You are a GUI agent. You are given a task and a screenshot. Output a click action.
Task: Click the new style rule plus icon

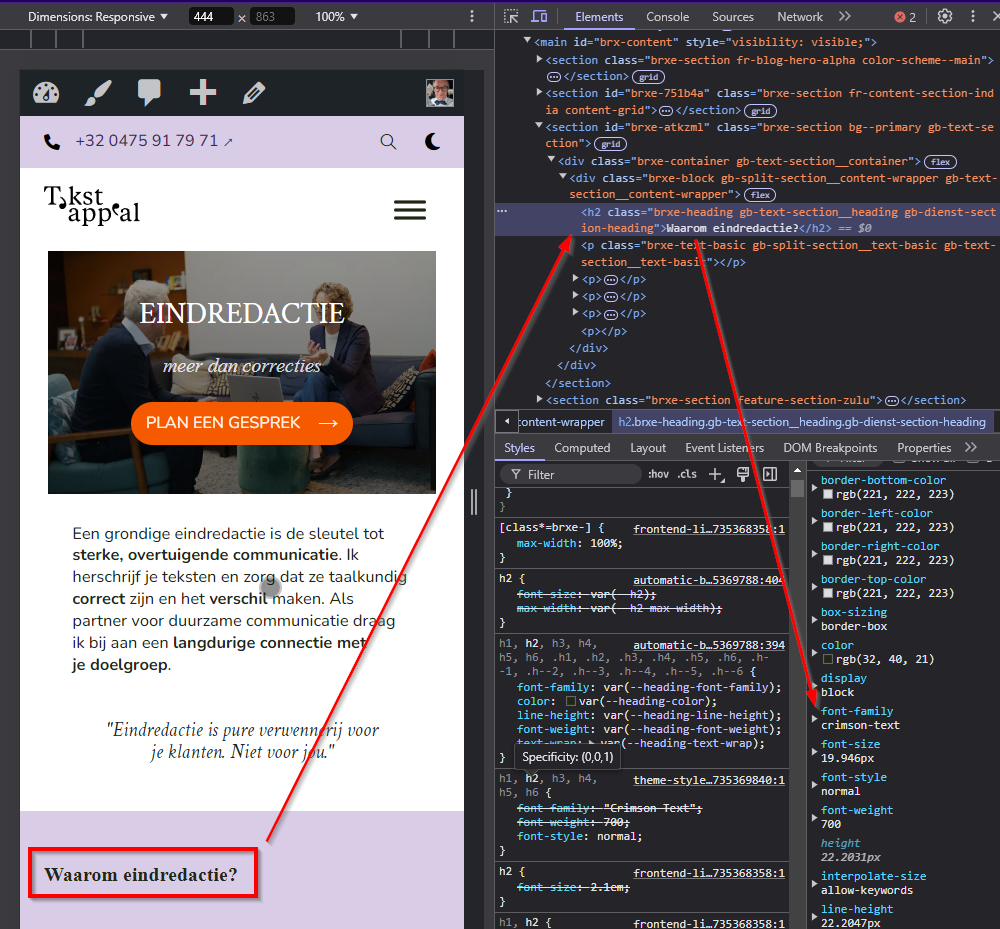[717, 474]
